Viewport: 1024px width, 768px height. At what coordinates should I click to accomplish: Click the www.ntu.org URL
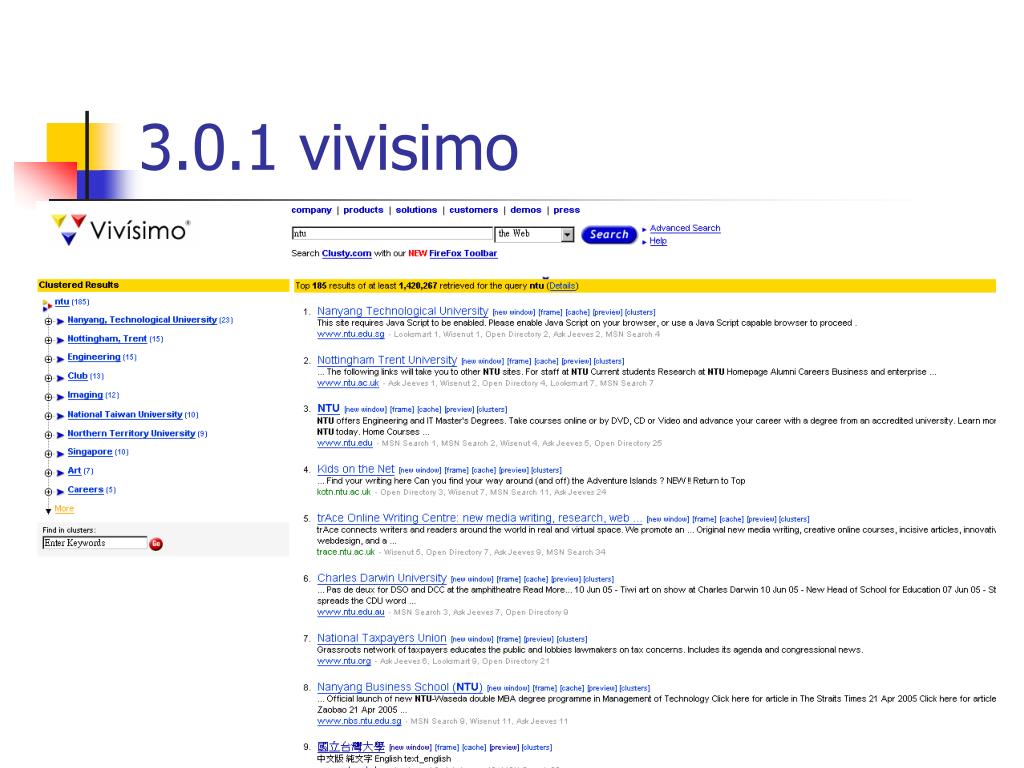(344, 662)
